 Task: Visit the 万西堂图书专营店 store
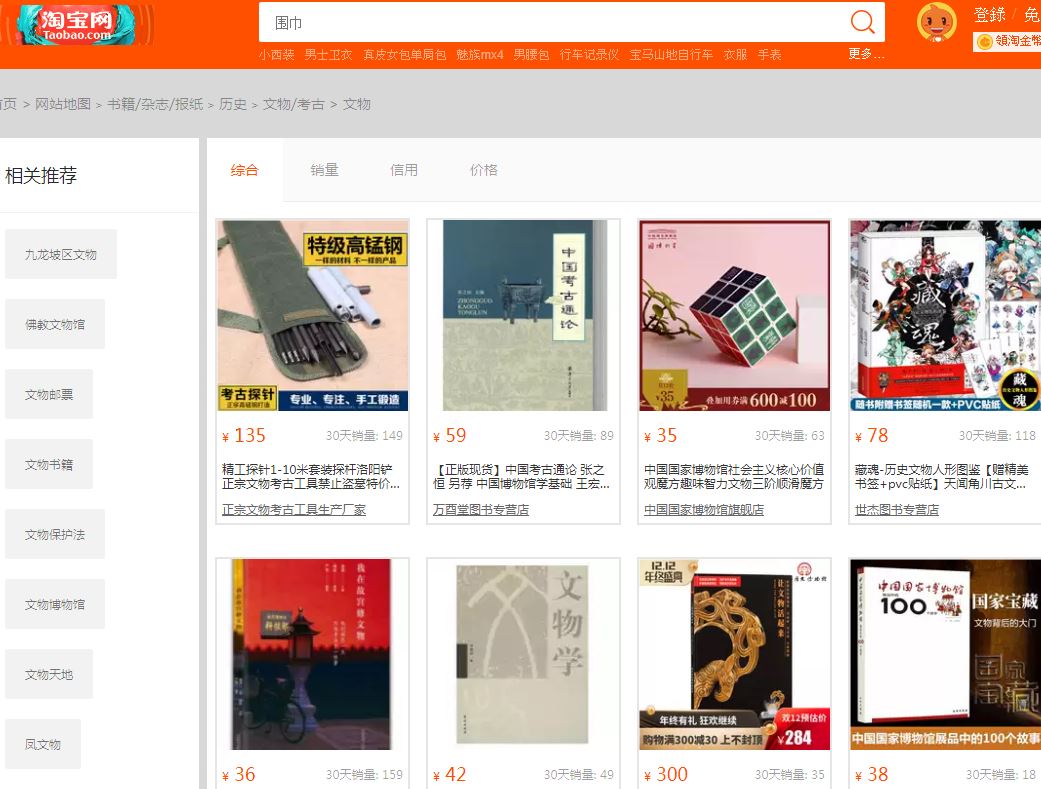483,510
